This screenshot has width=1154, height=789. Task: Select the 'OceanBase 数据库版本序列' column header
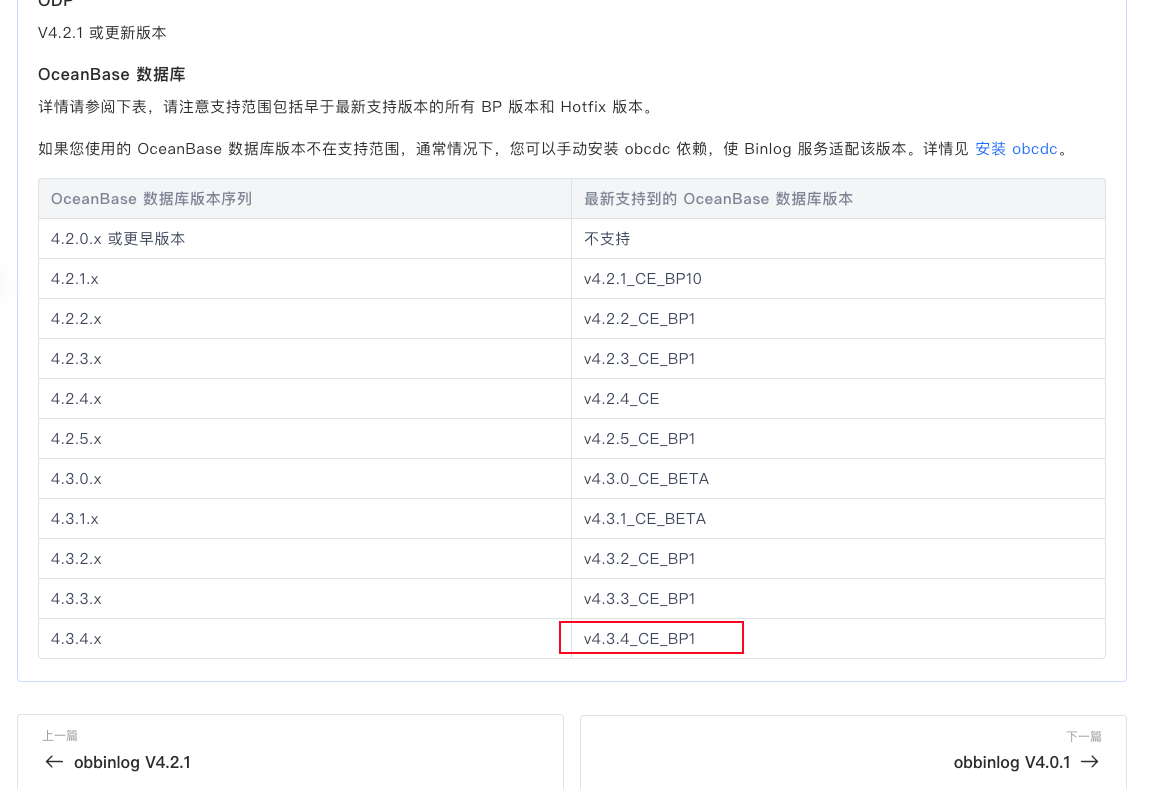tap(305, 199)
